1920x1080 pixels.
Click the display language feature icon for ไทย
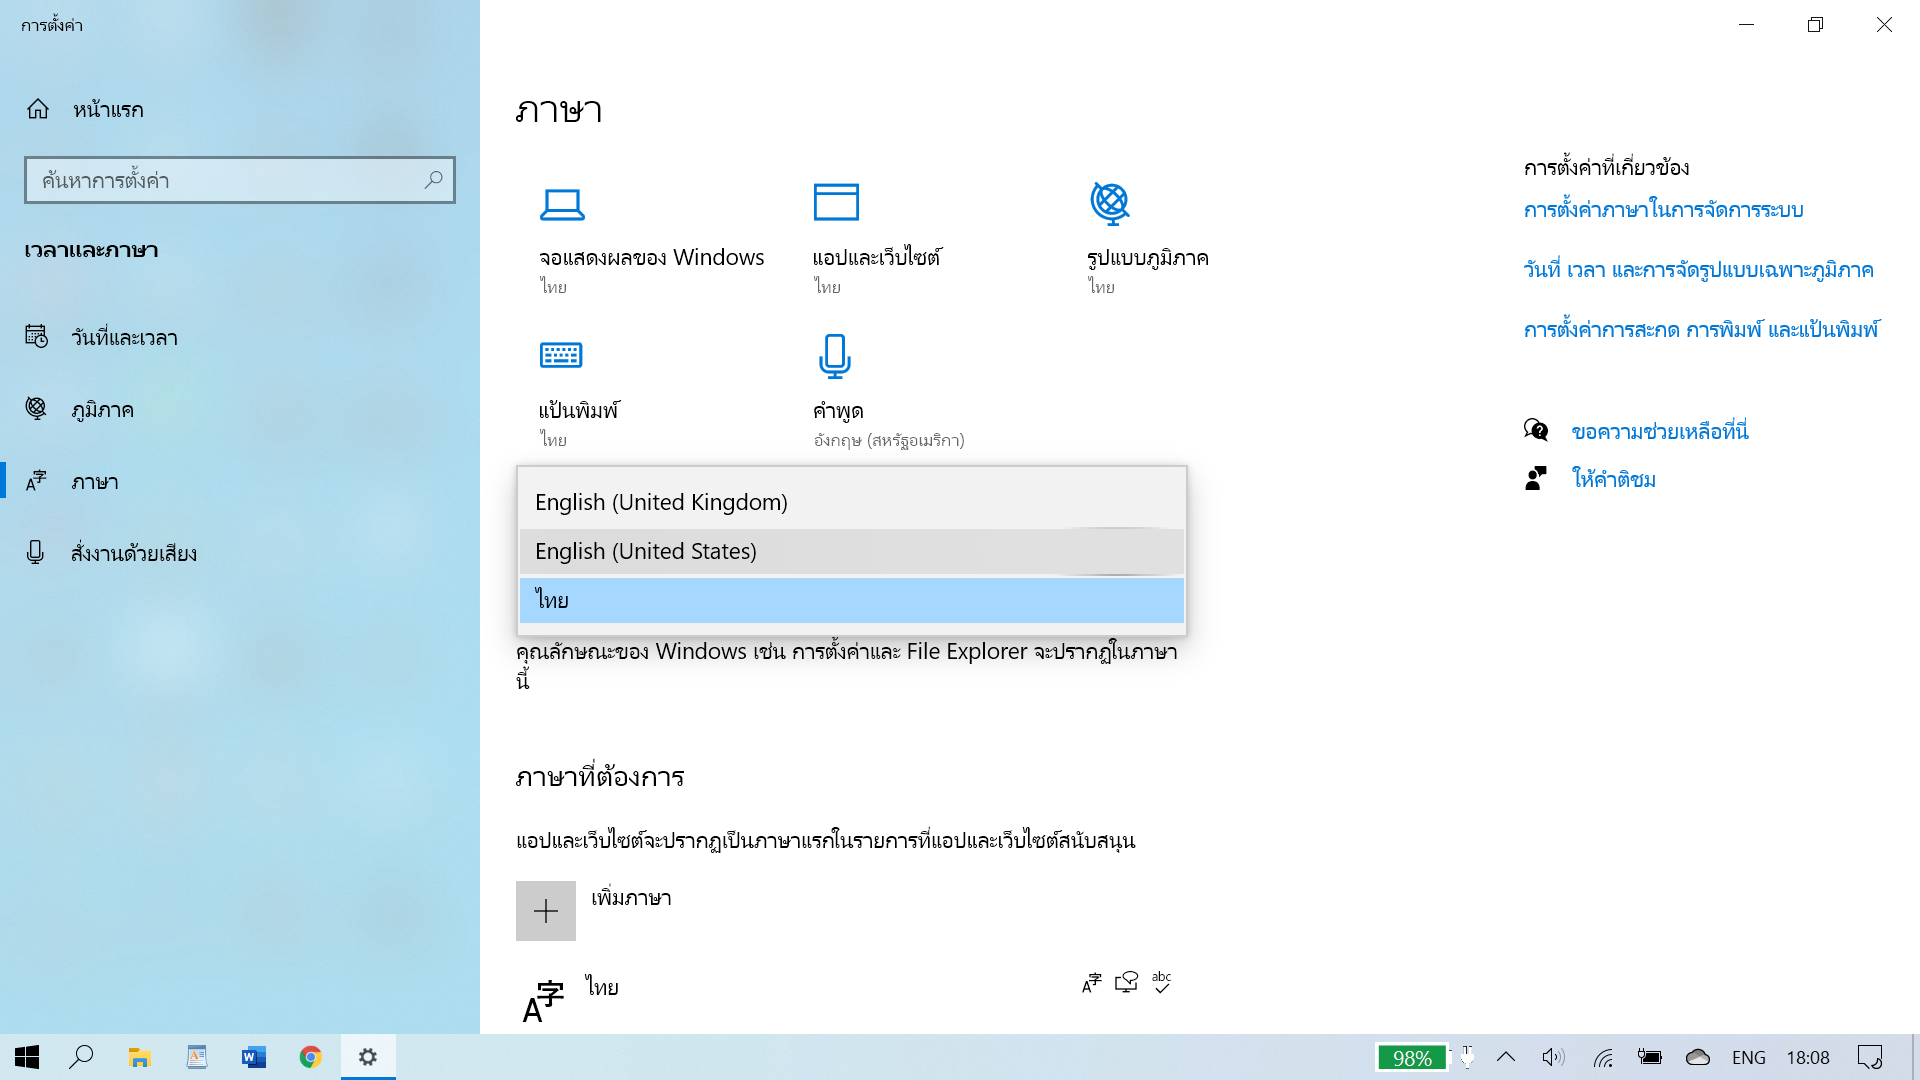pyautogui.click(x=1092, y=983)
